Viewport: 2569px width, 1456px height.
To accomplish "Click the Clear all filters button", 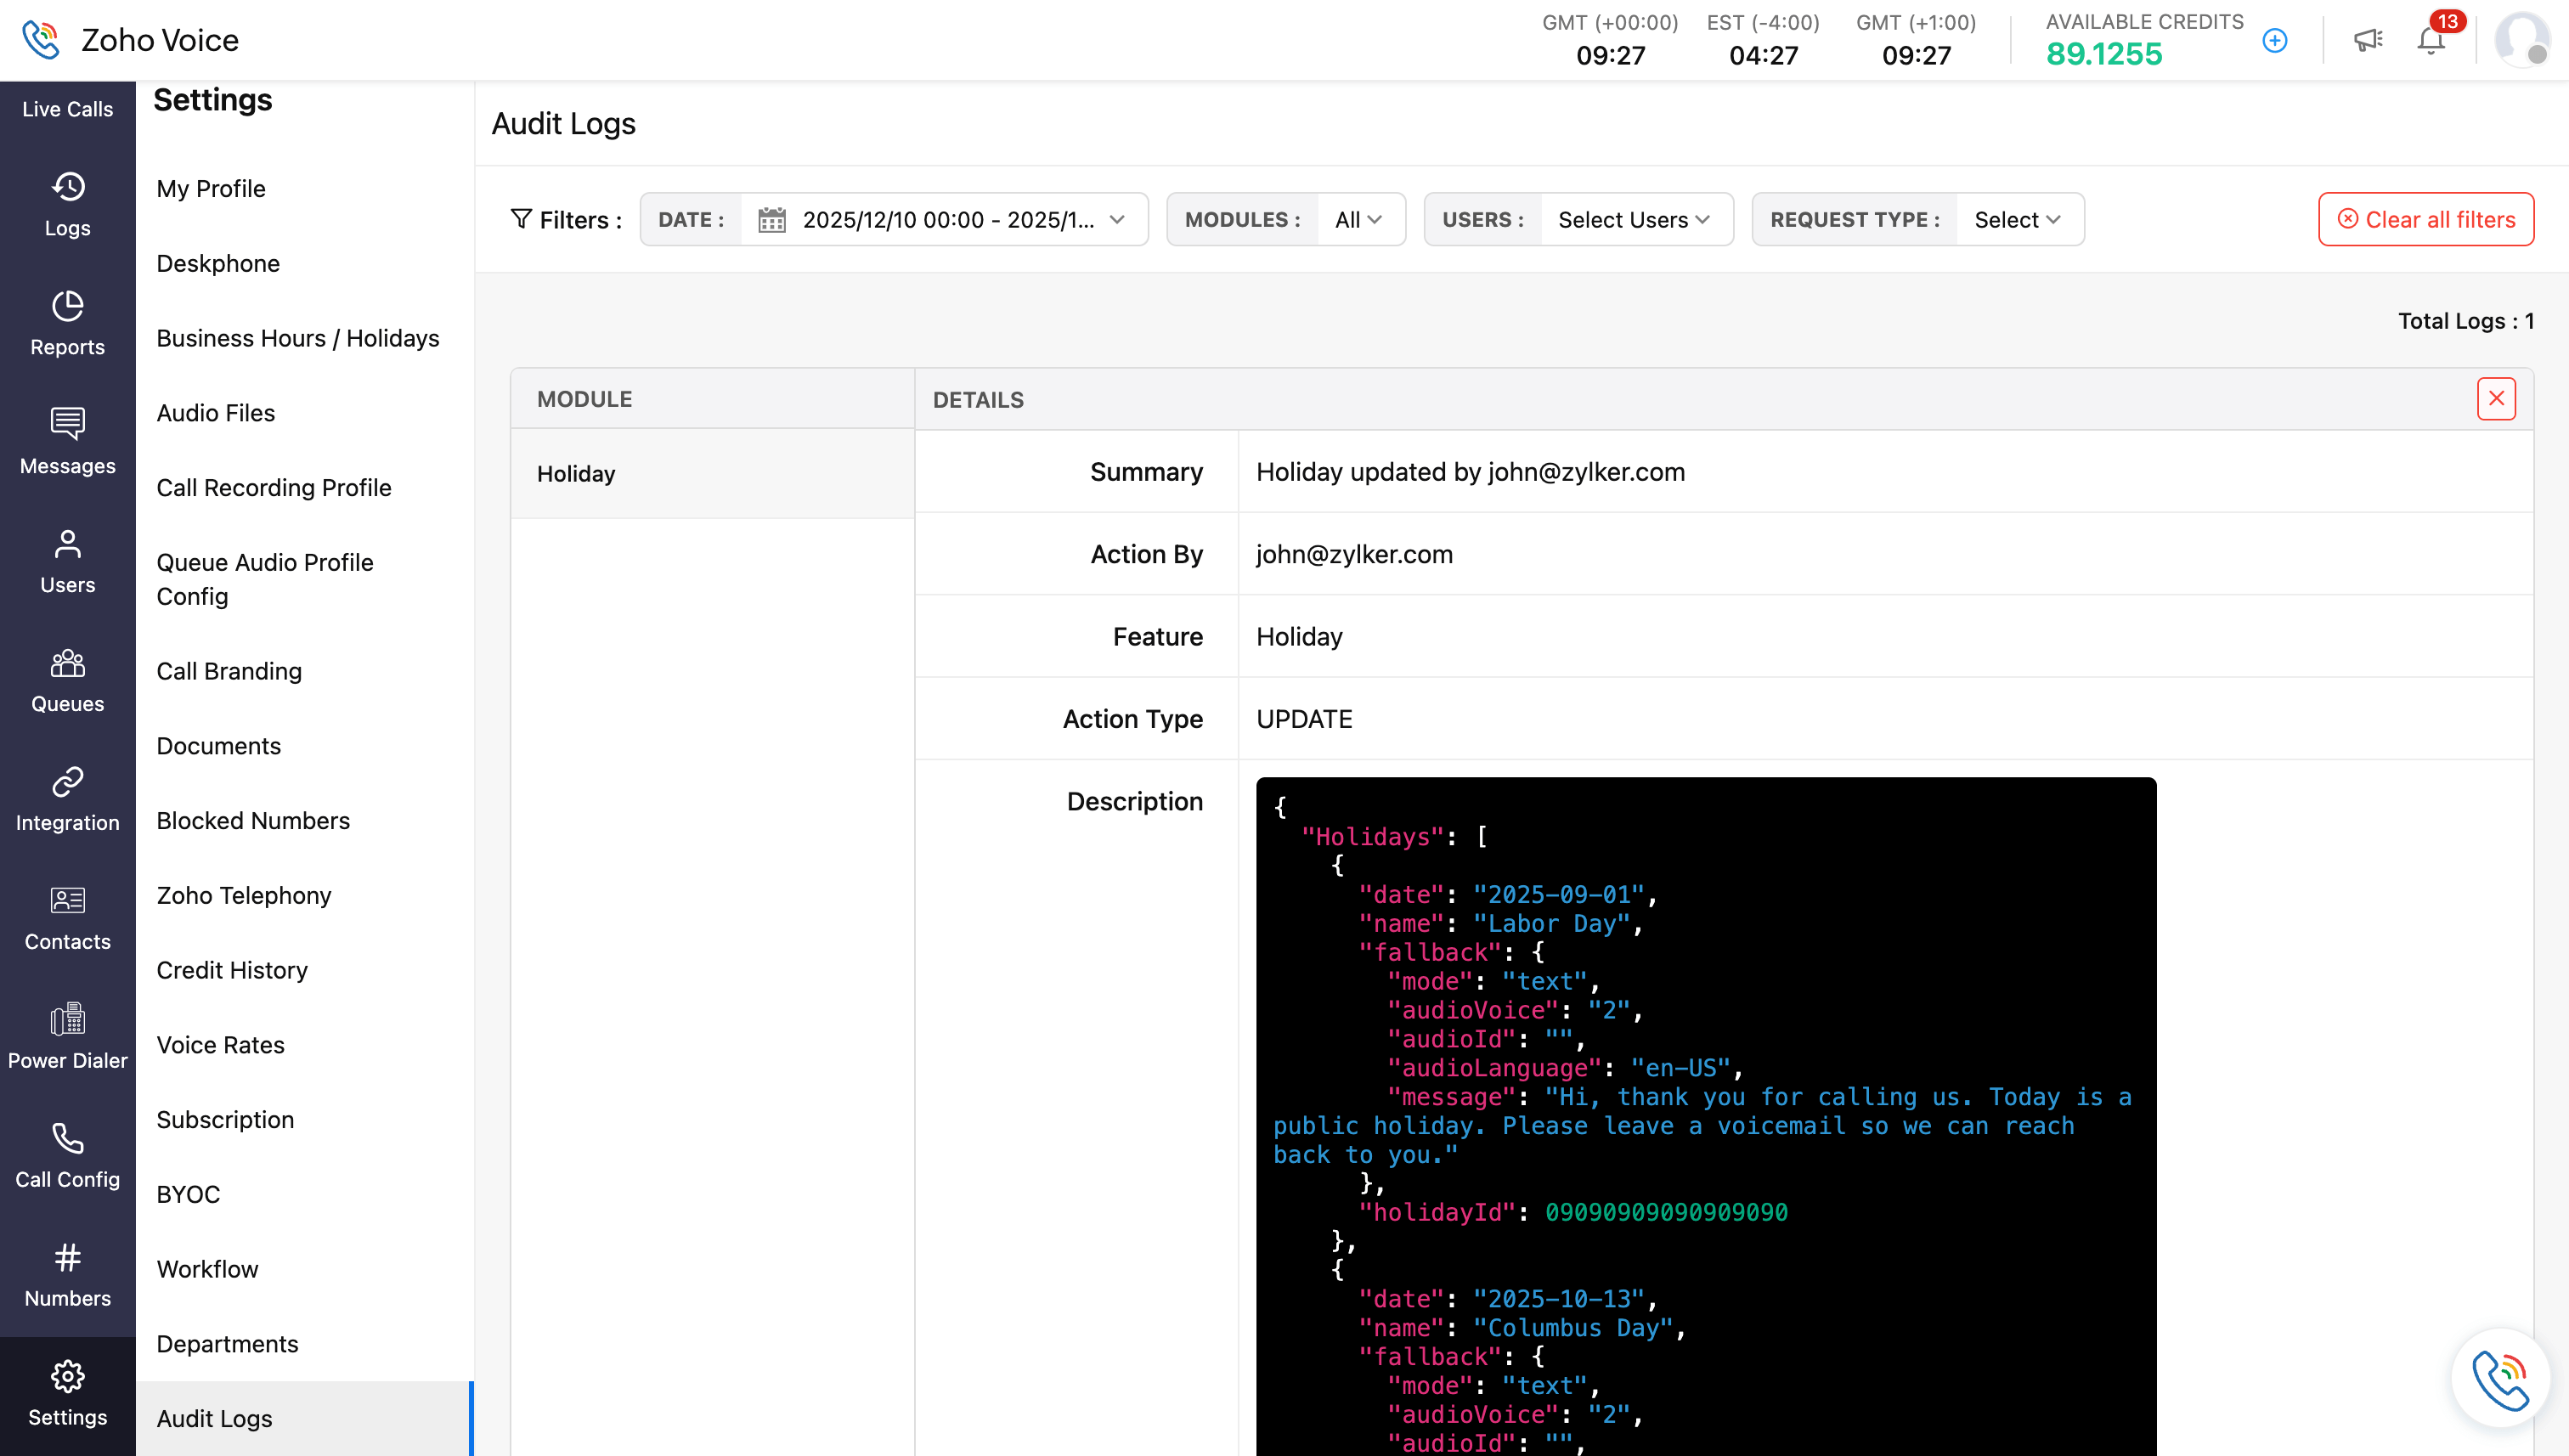I will pos(2425,219).
